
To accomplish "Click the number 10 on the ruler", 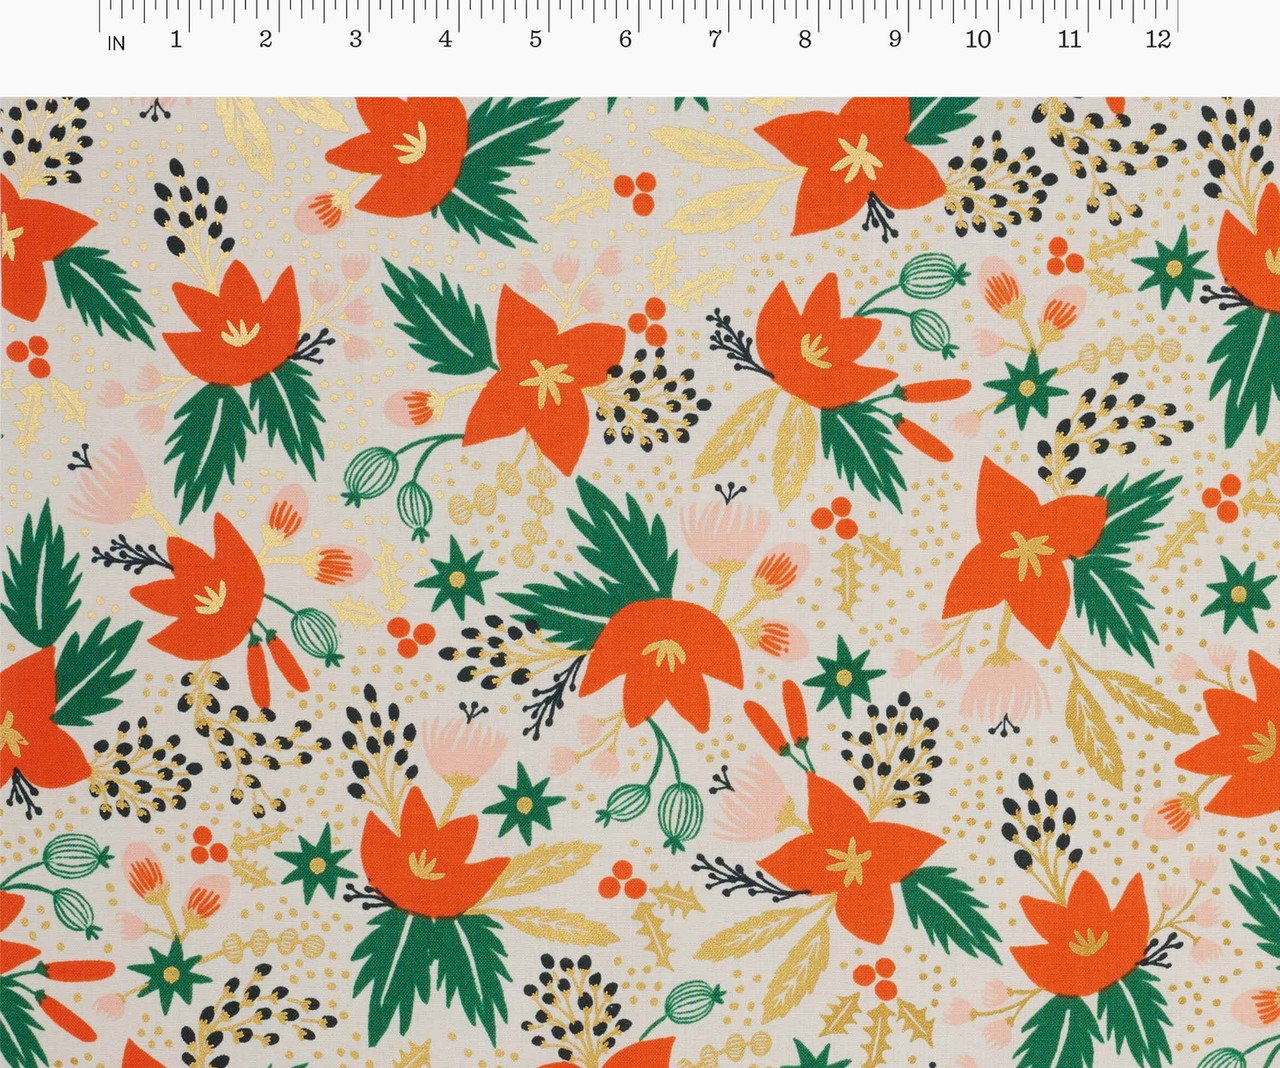I will [978, 40].
